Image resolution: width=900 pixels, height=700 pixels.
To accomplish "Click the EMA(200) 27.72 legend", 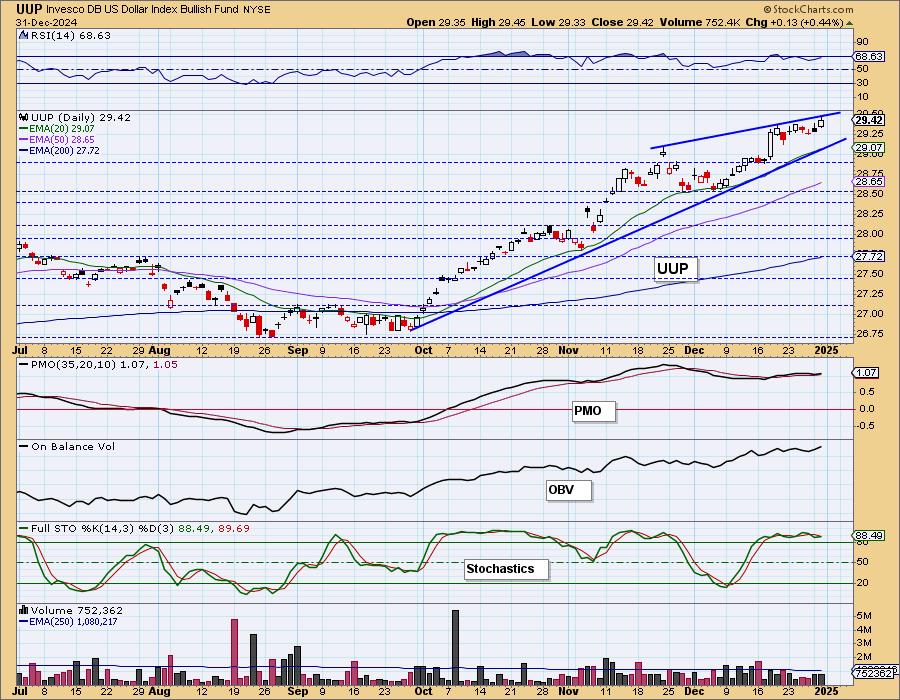I will (x=64, y=150).
